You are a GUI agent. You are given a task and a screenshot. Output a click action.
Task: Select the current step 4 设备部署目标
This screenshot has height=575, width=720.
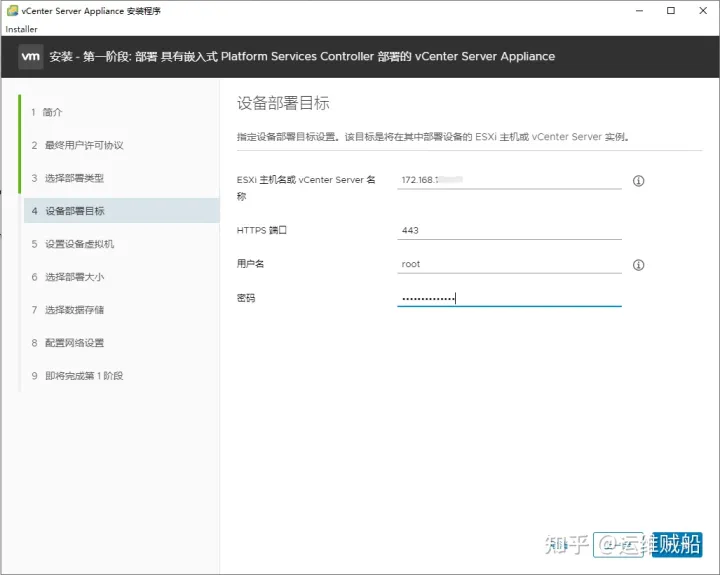pos(74,211)
